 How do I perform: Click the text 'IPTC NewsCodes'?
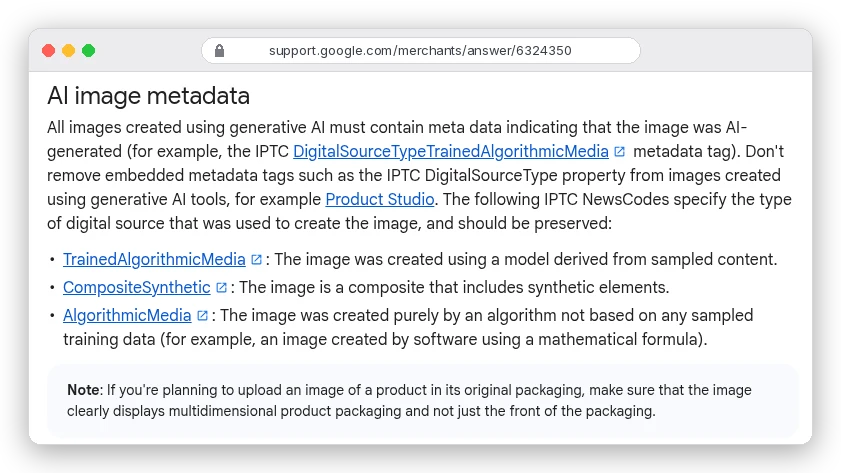[607, 199]
